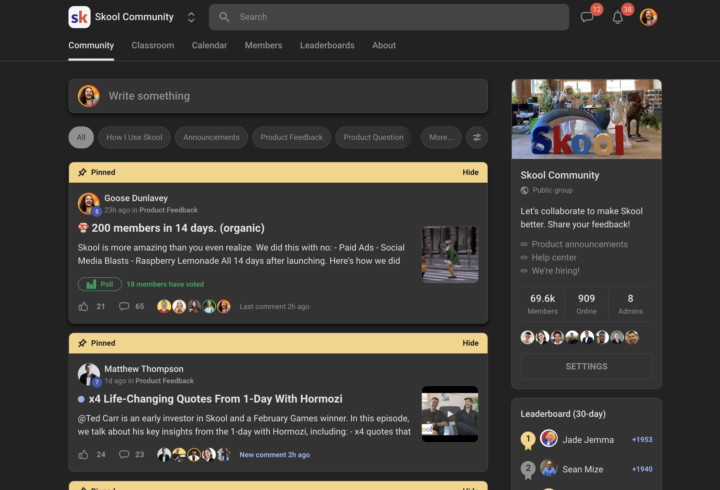Click the Skool Community cover image

click(x=587, y=119)
